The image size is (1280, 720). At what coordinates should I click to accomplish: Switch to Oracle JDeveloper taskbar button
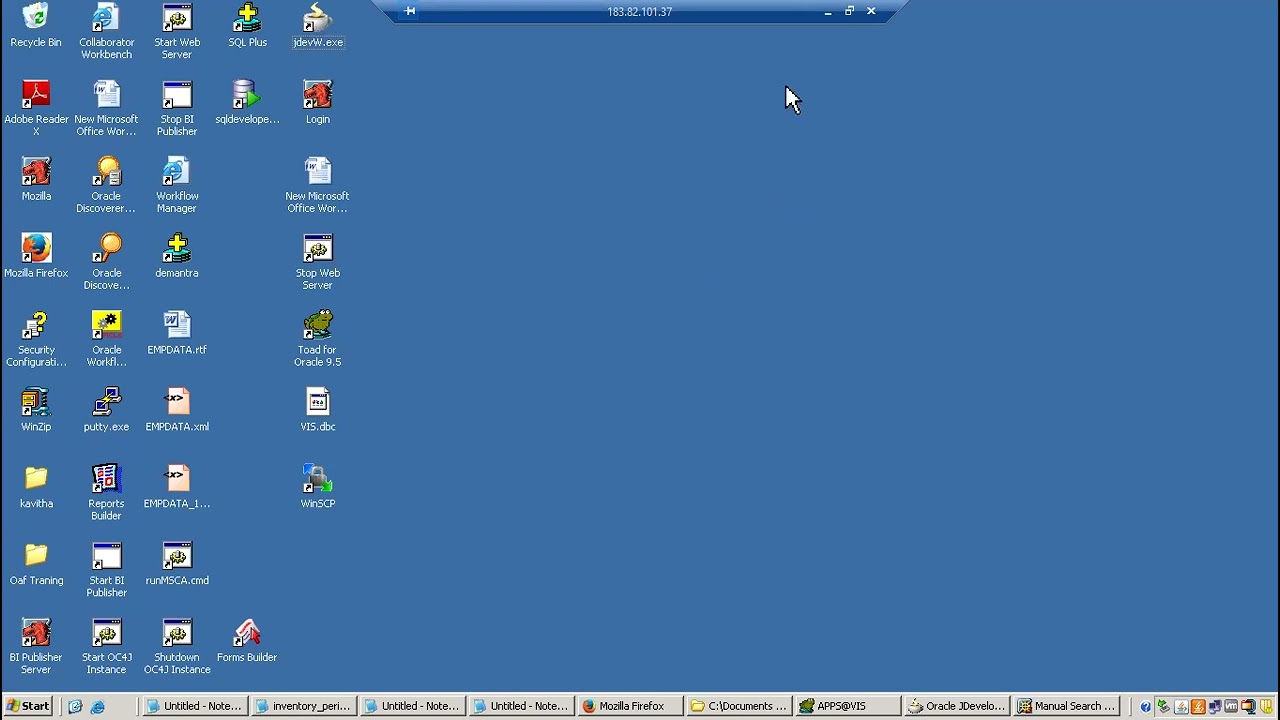957,706
